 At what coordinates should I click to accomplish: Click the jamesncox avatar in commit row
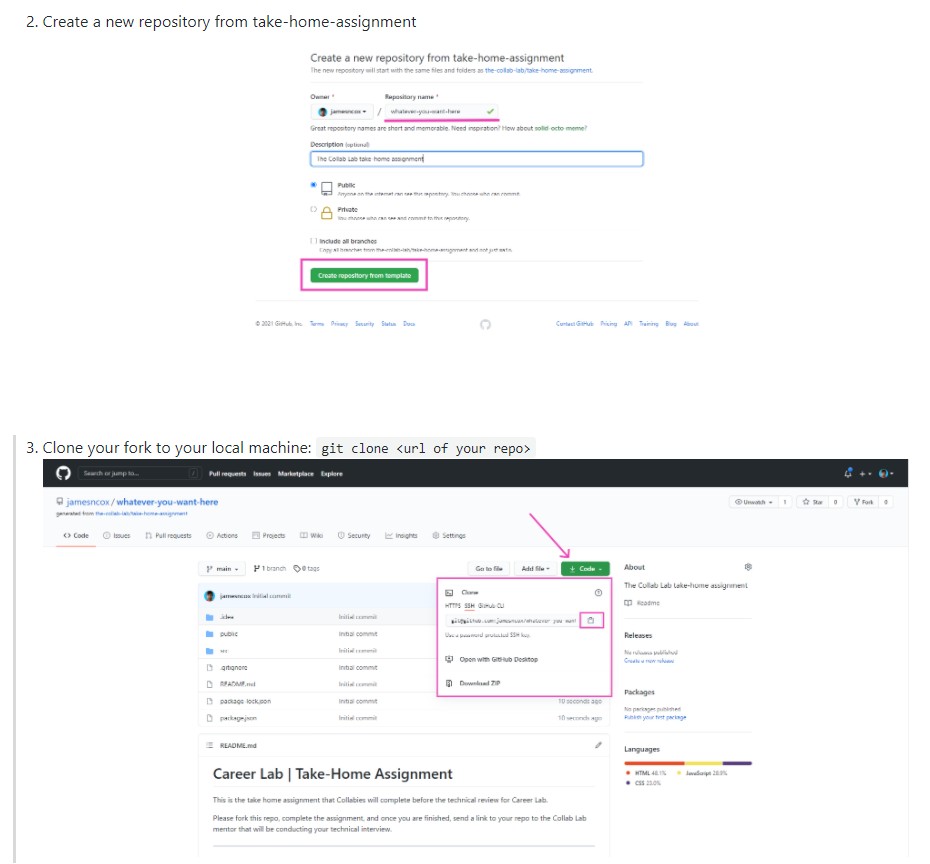(x=209, y=596)
